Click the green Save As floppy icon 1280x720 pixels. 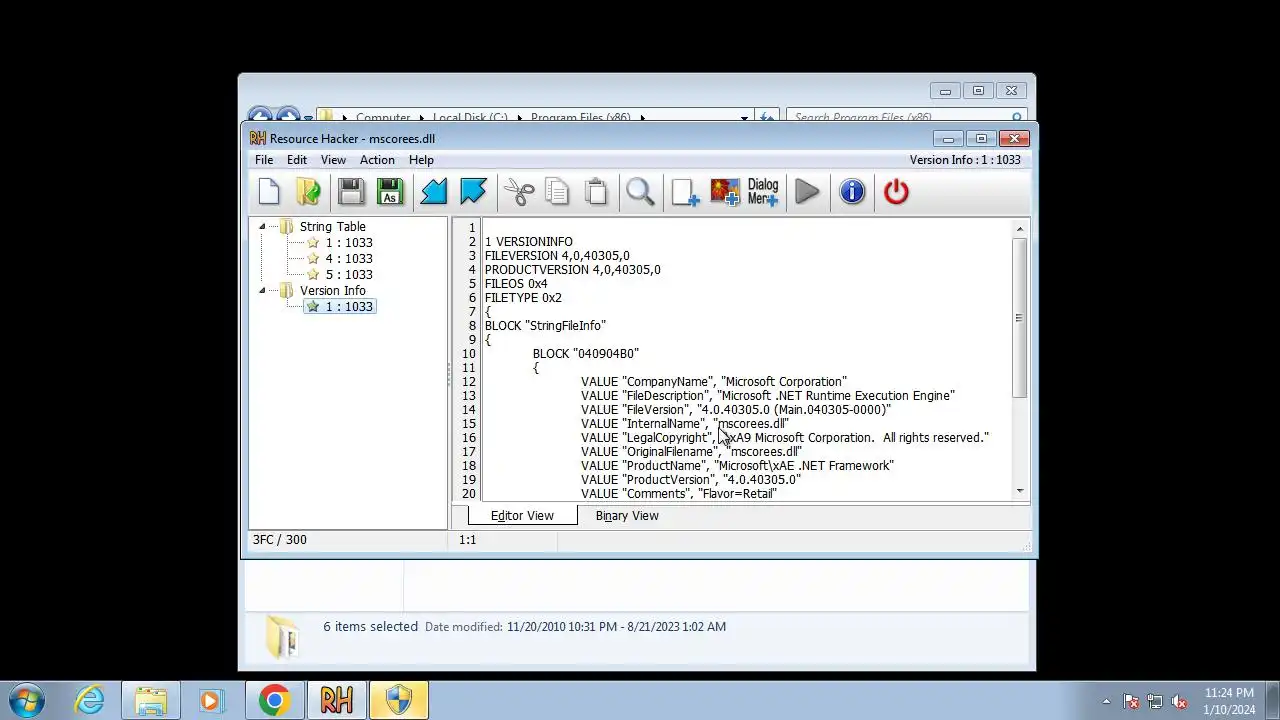pyautogui.click(x=390, y=192)
